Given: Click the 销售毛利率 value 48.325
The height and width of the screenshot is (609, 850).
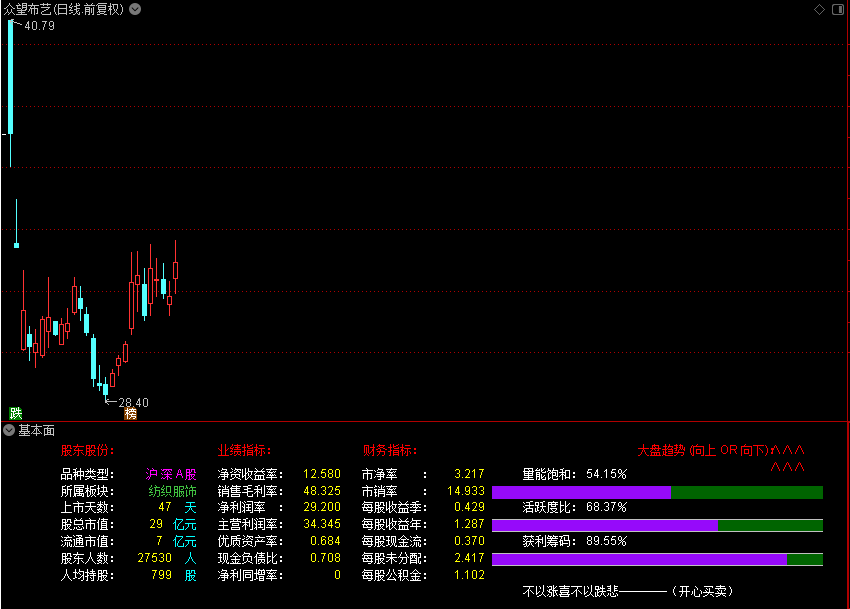Looking at the screenshot, I should click(x=322, y=491).
